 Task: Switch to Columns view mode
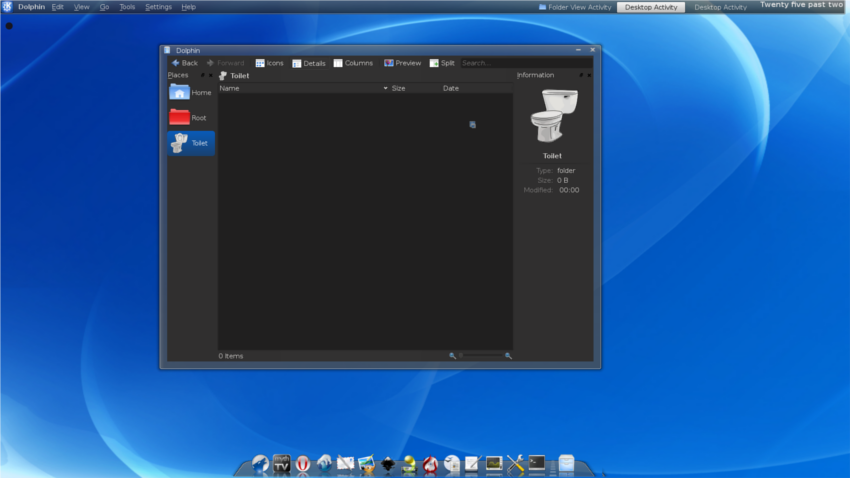tap(353, 63)
